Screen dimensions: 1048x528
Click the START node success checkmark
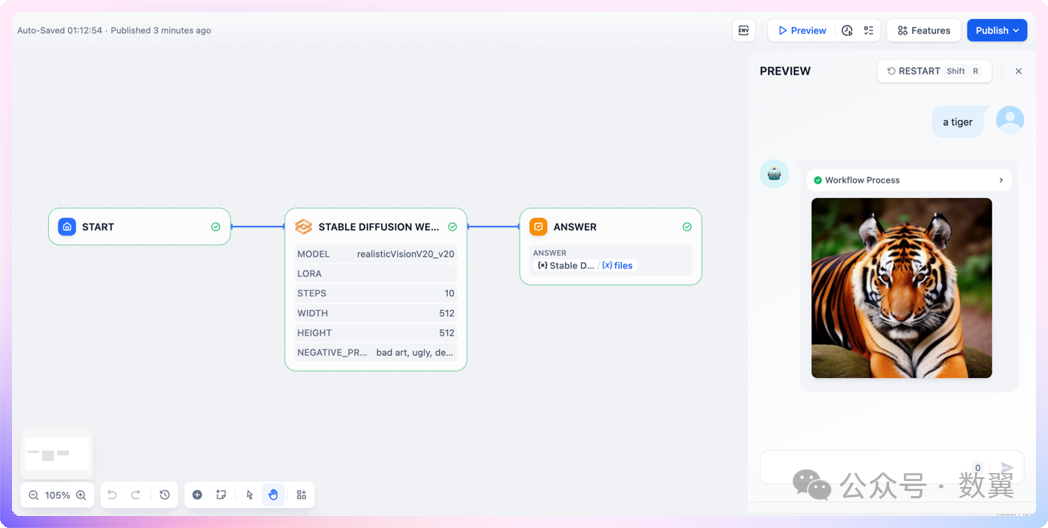[x=215, y=227]
